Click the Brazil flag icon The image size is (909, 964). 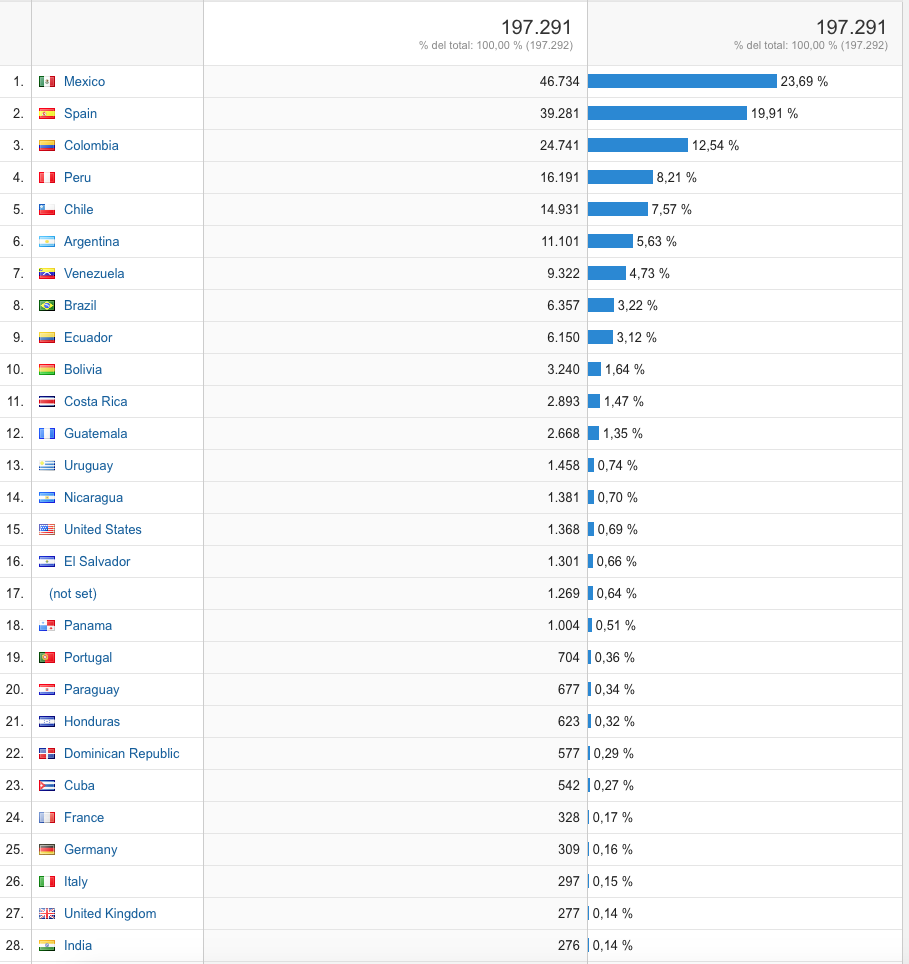tap(47, 306)
